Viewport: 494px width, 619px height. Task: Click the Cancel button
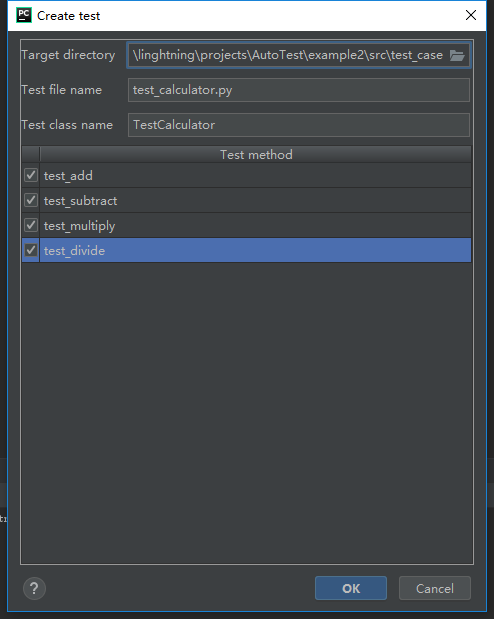point(435,588)
